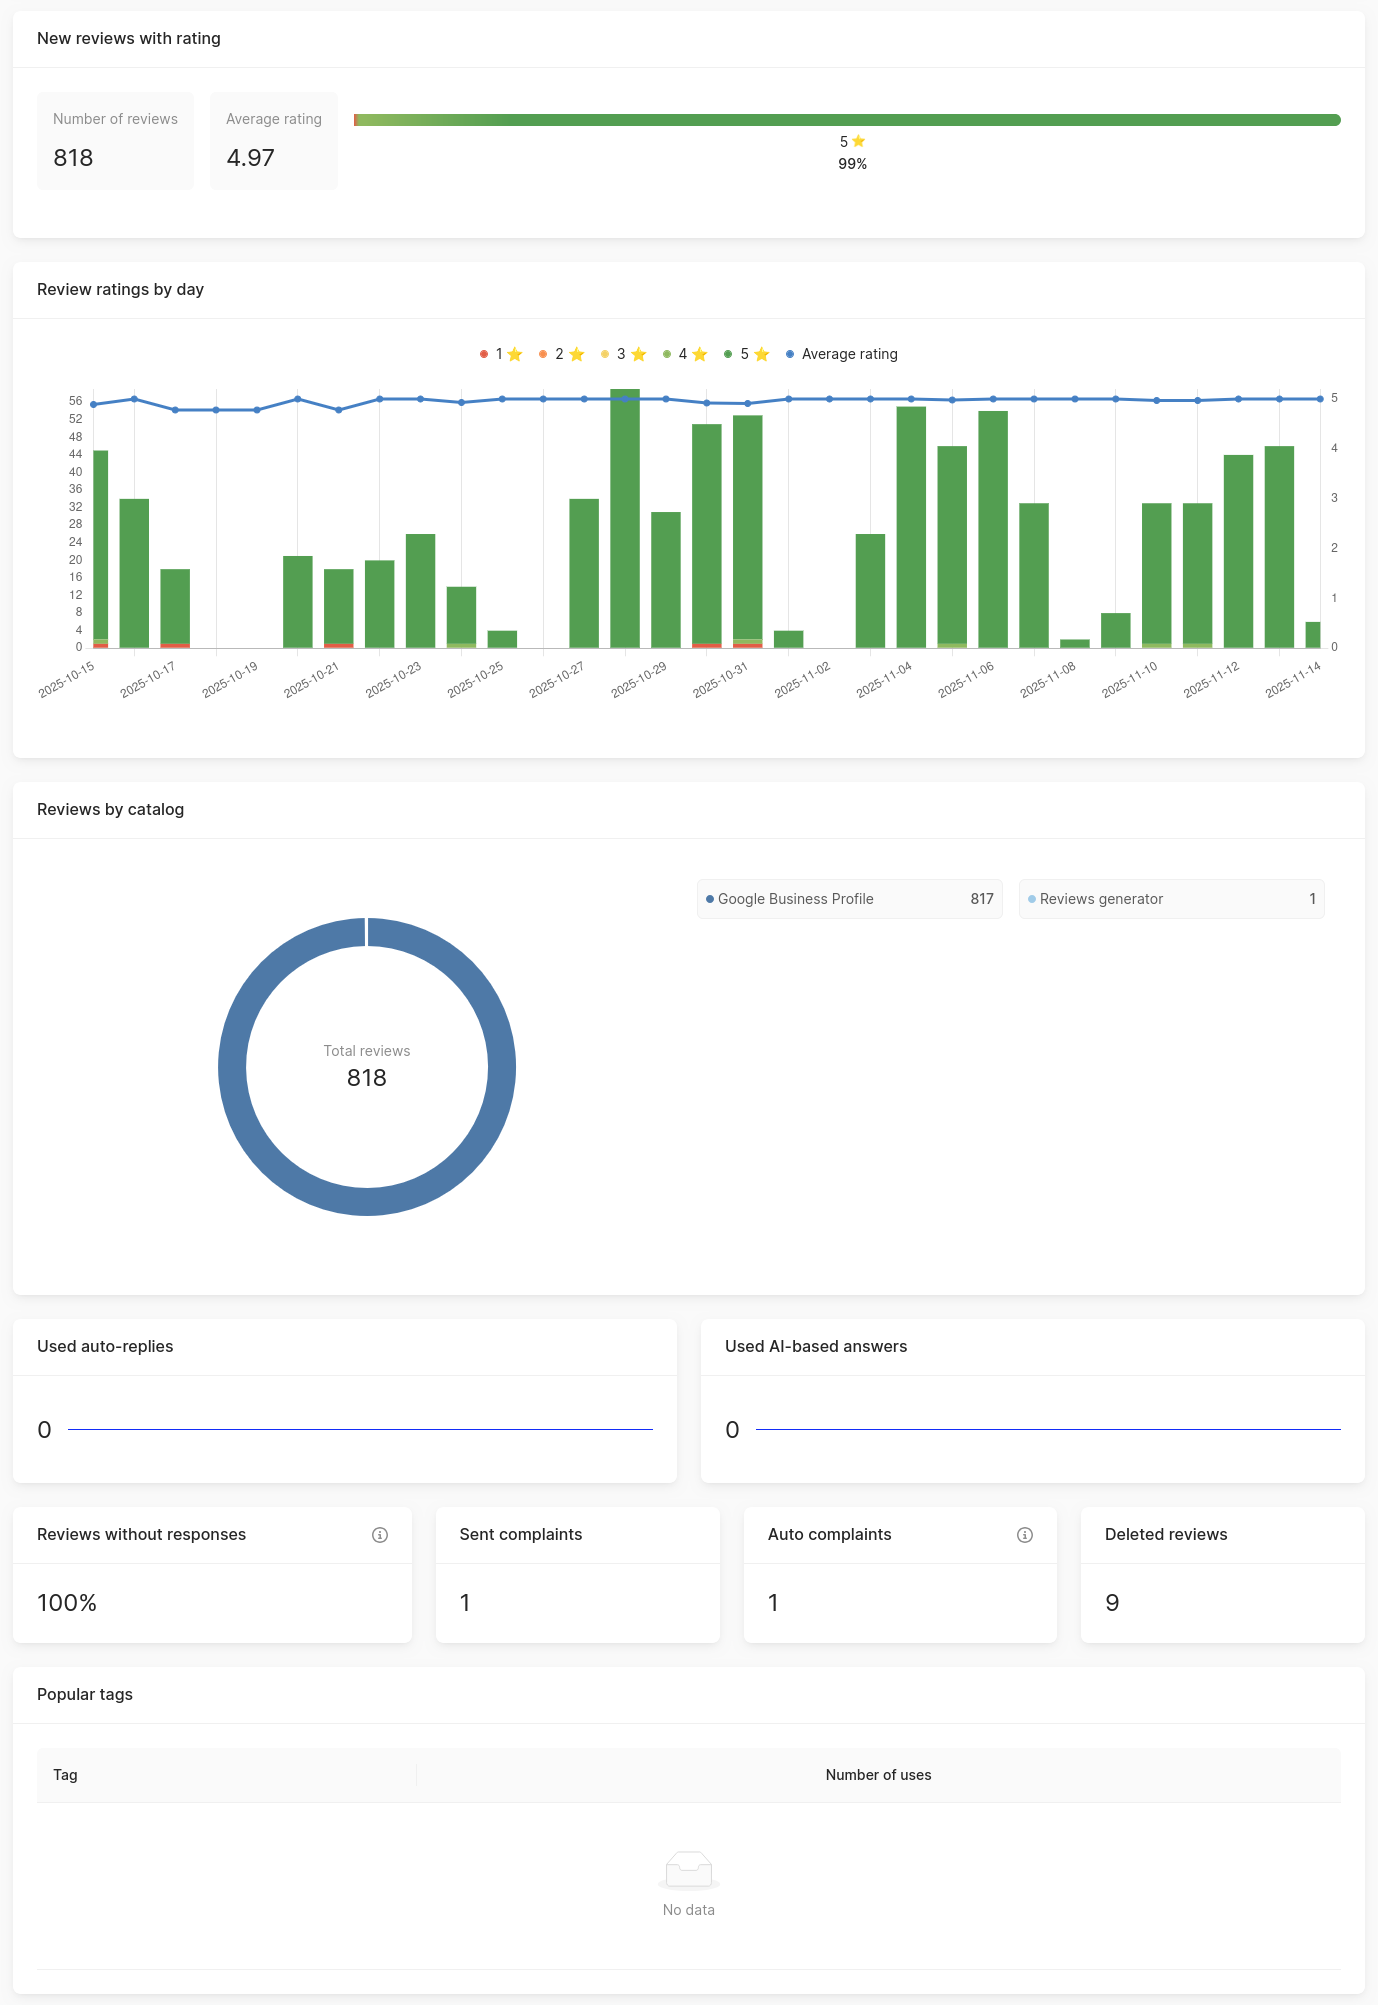Hide the 4 star legend series
Viewport: 1378px width, 2005px height.
tap(685, 354)
